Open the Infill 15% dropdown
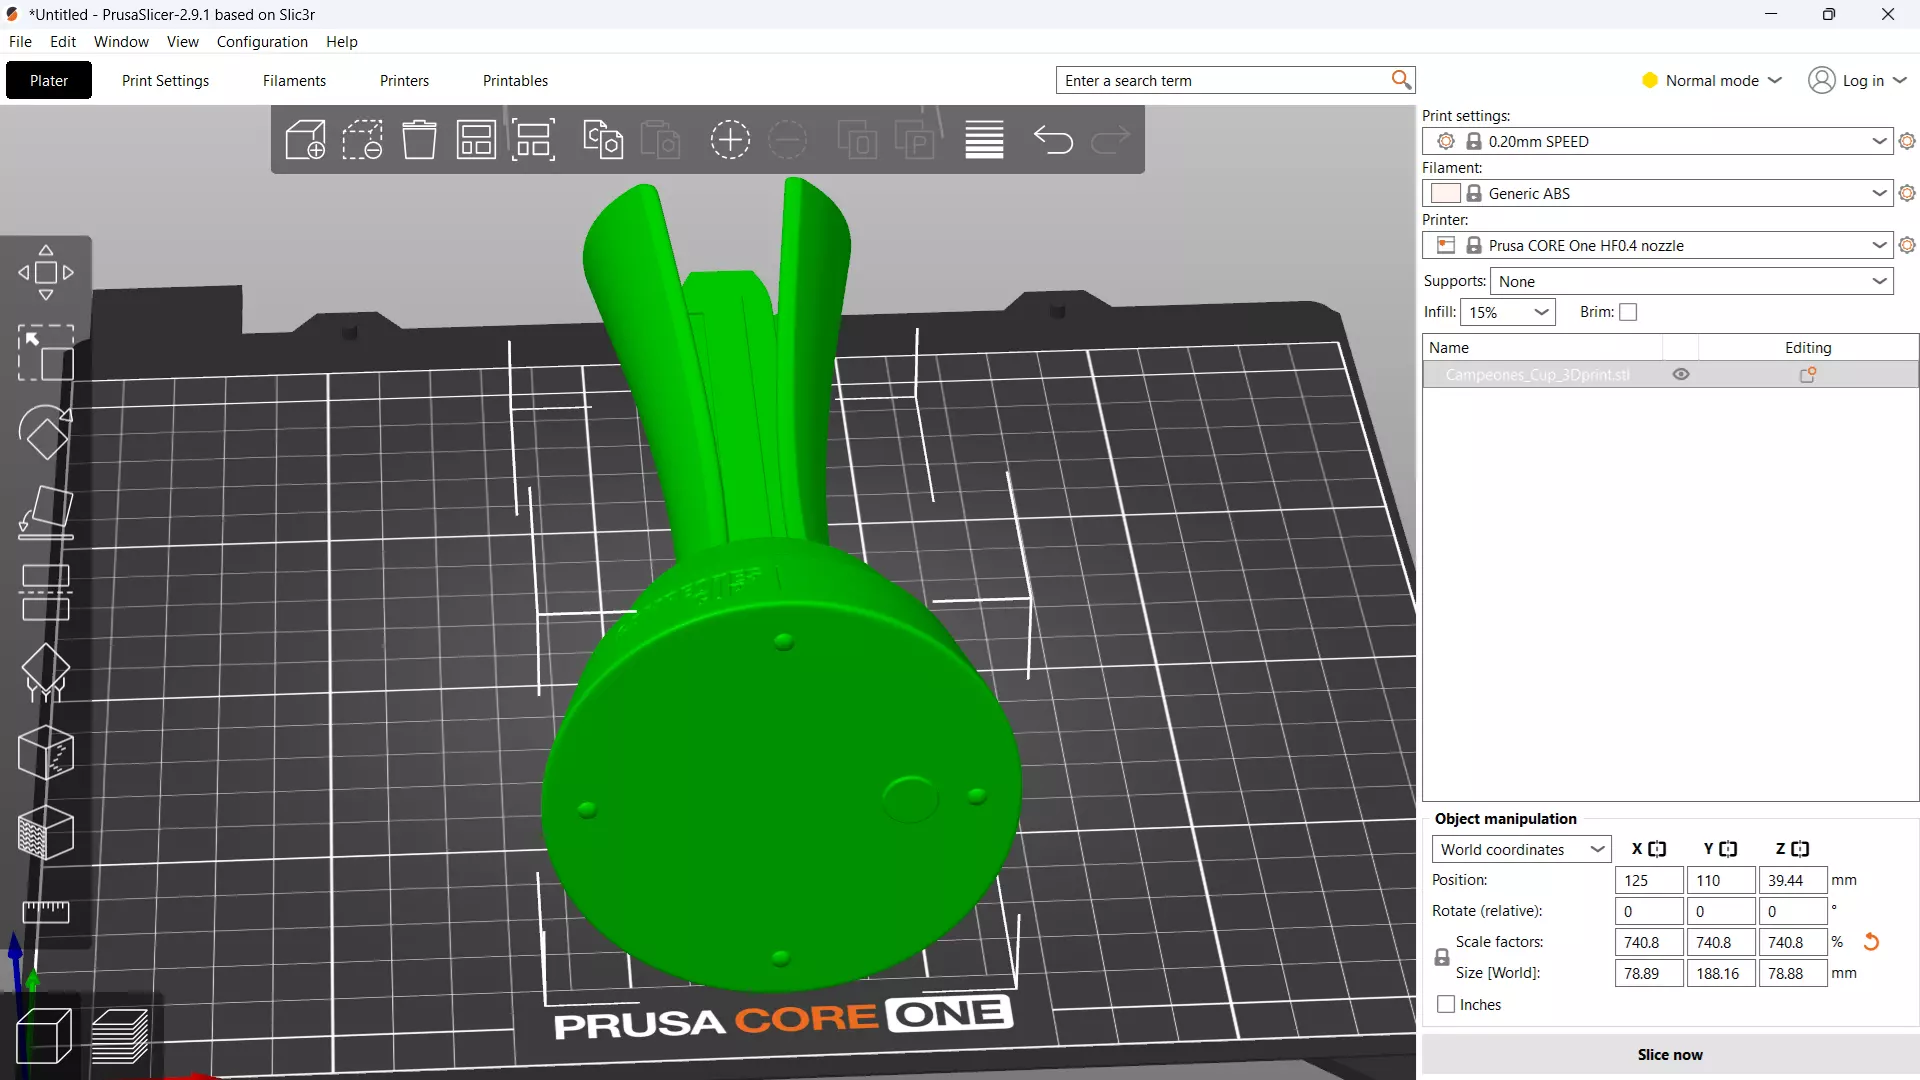This screenshot has width=1920, height=1080. click(x=1508, y=312)
